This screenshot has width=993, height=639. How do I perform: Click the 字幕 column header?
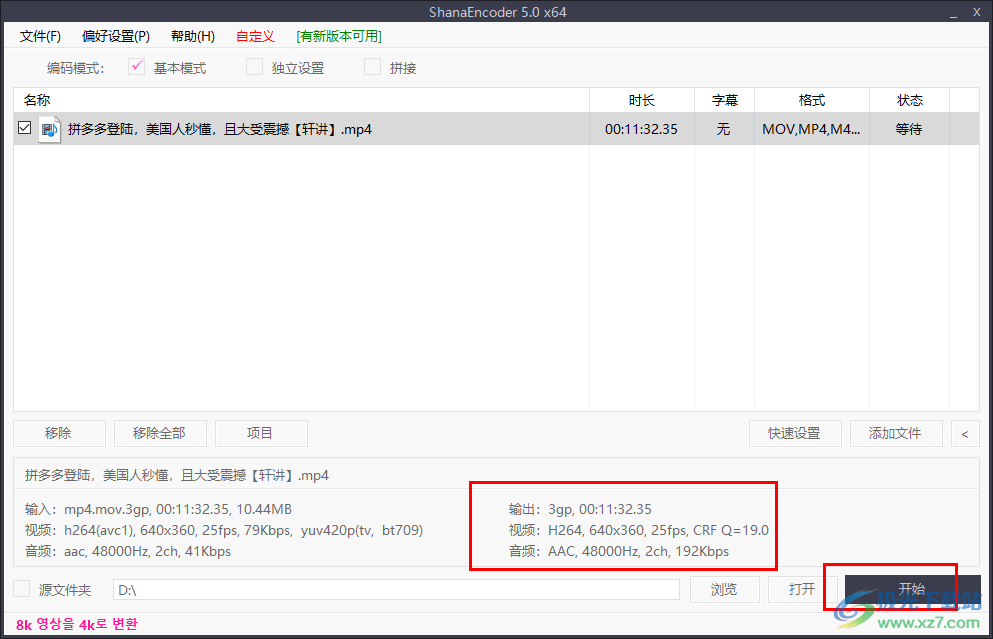(x=724, y=100)
